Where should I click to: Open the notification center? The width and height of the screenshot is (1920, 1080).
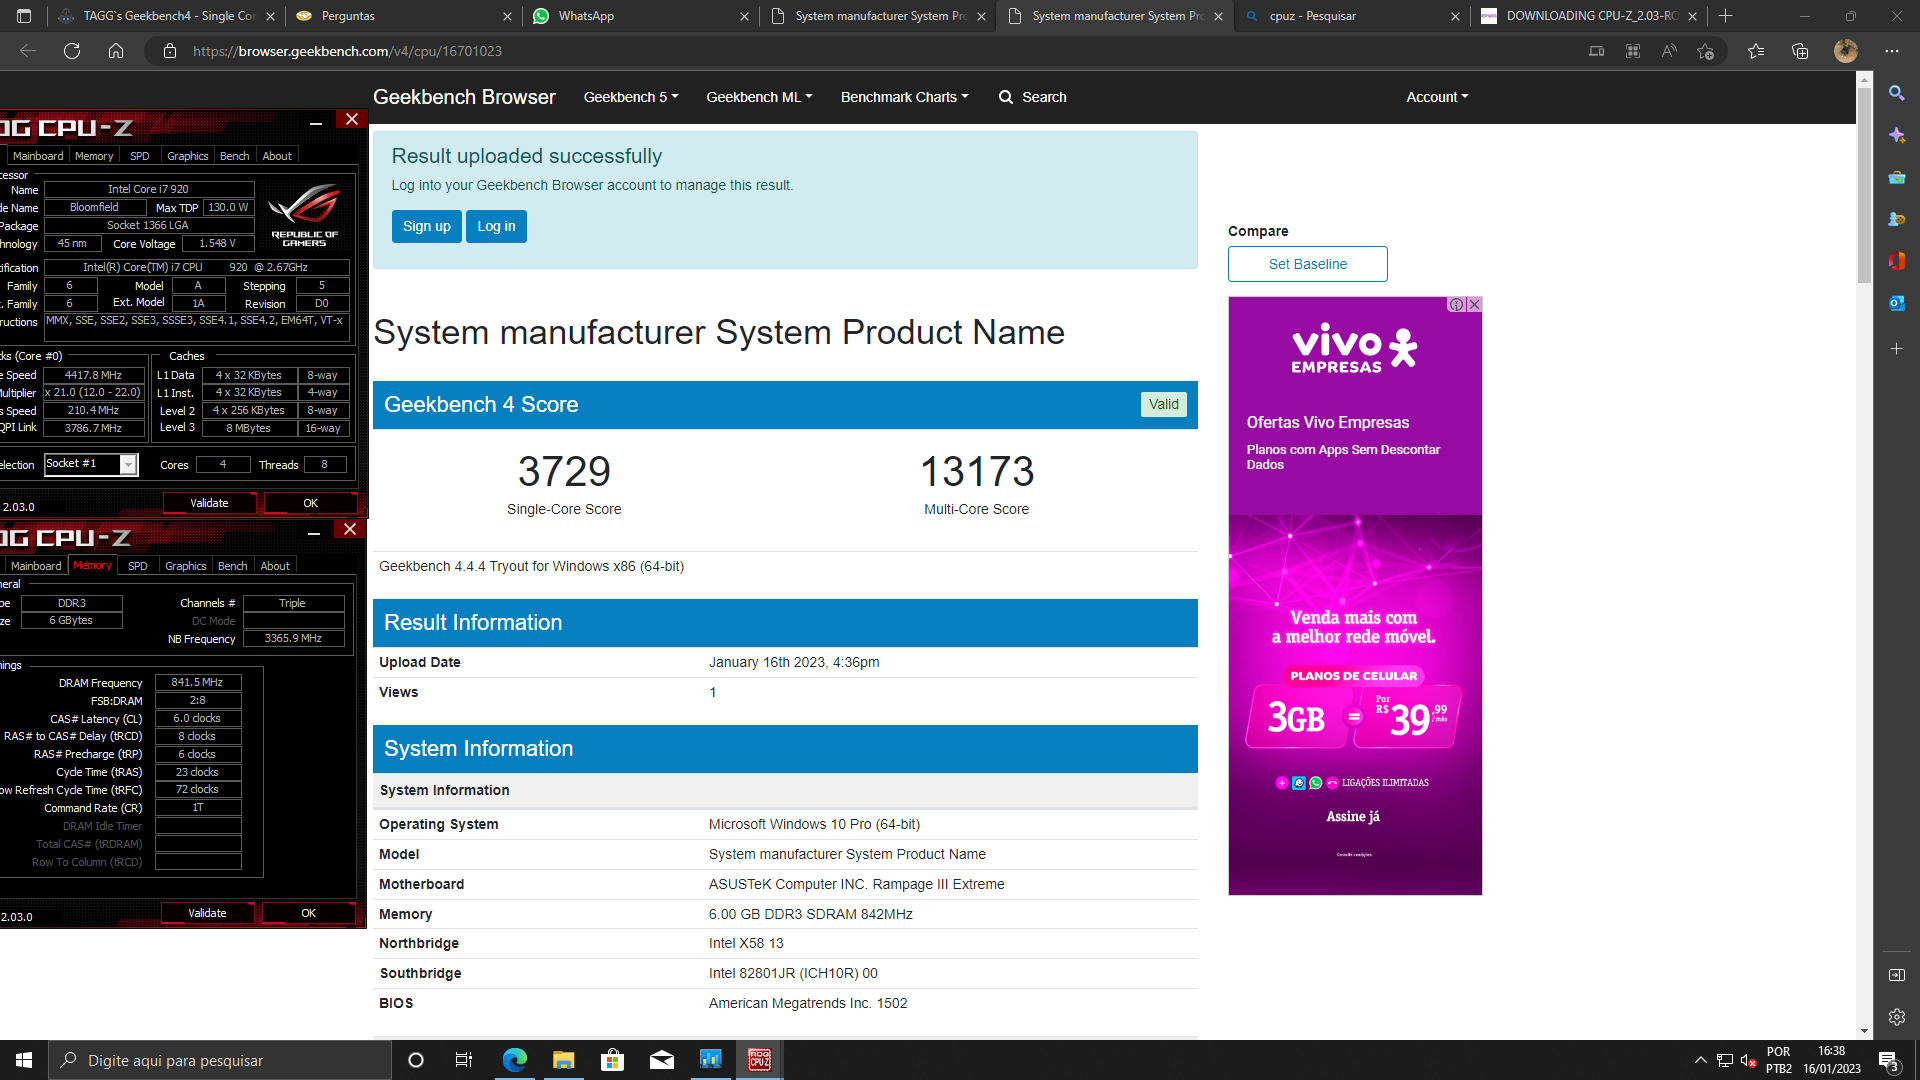pyautogui.click(x=1889, y=1060)
